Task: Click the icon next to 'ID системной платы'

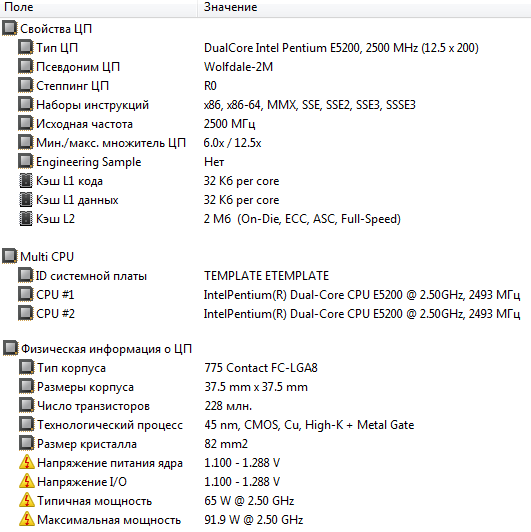Action: click(x=25, y=275)
